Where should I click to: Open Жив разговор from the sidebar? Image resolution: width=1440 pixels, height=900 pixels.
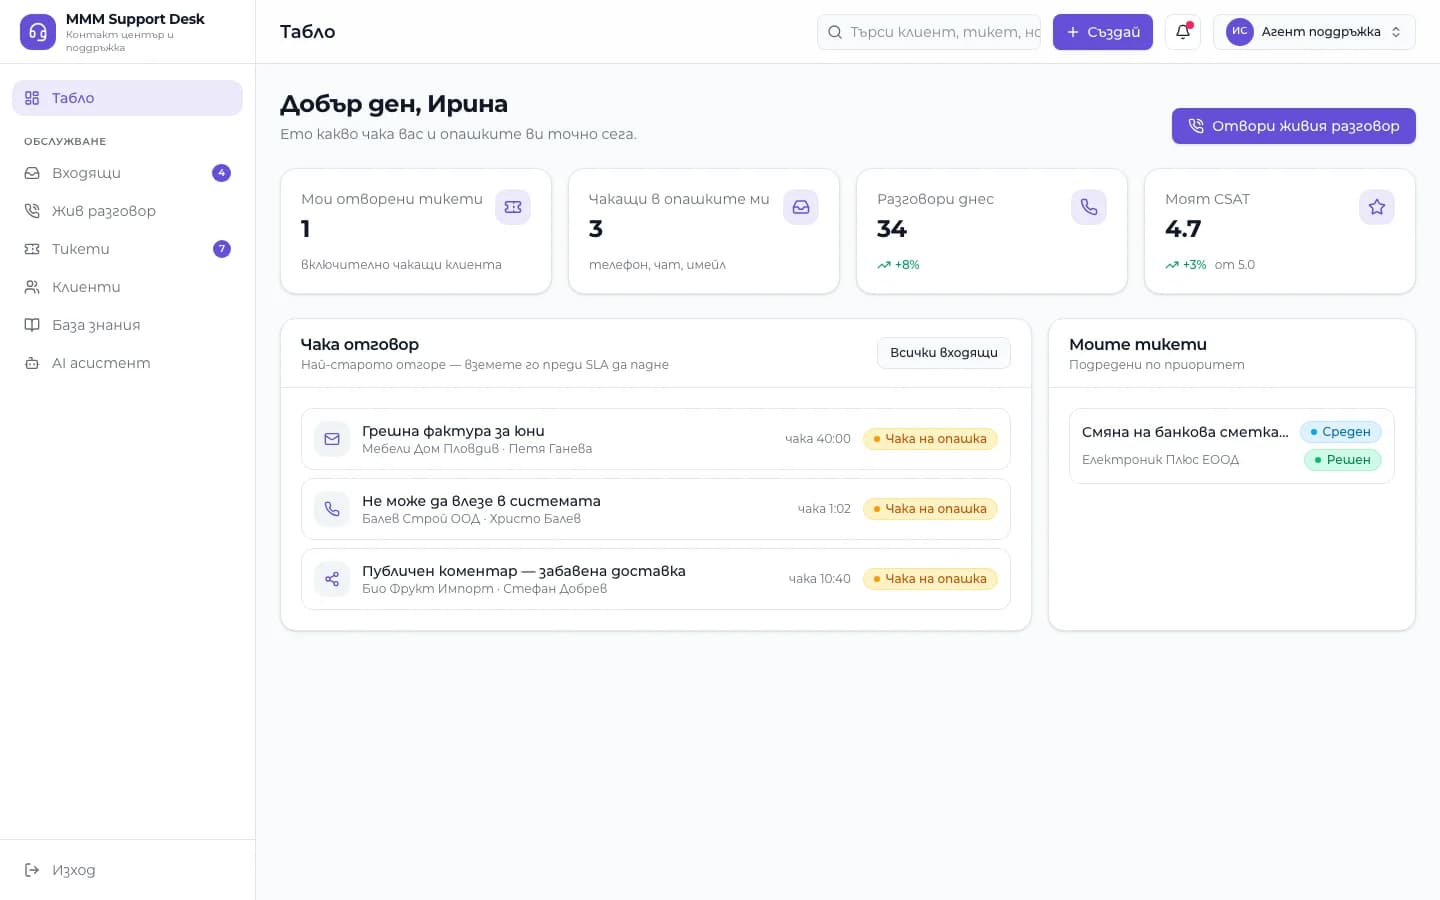pos(127,211)
